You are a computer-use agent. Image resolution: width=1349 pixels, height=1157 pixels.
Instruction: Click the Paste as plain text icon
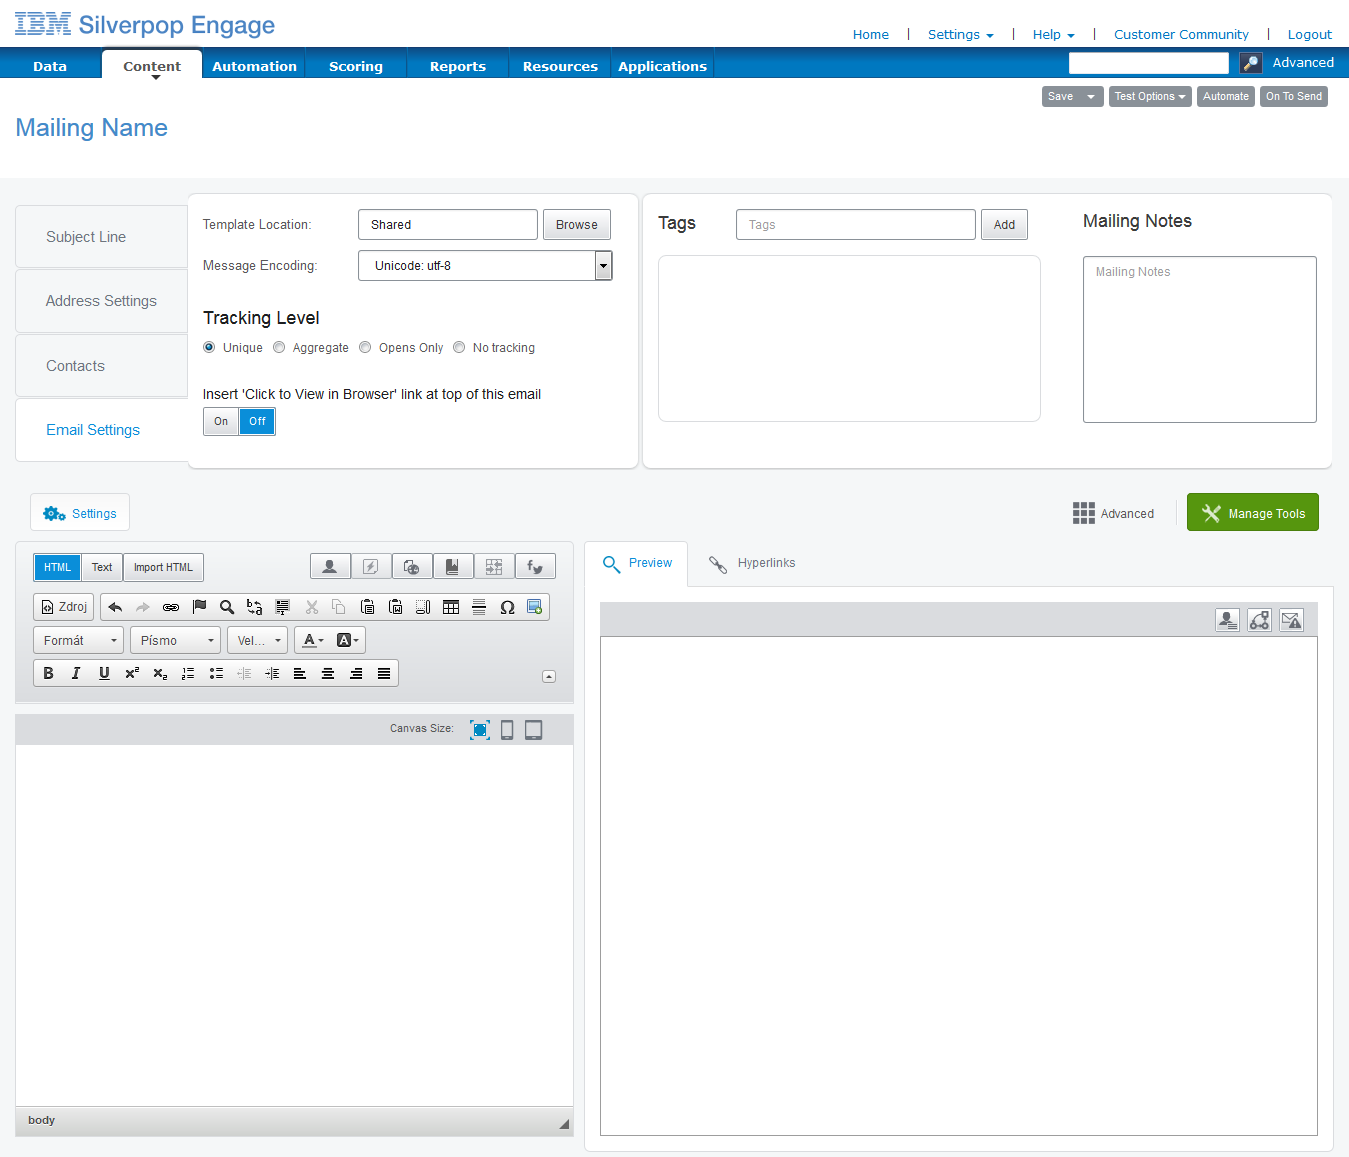367,607
